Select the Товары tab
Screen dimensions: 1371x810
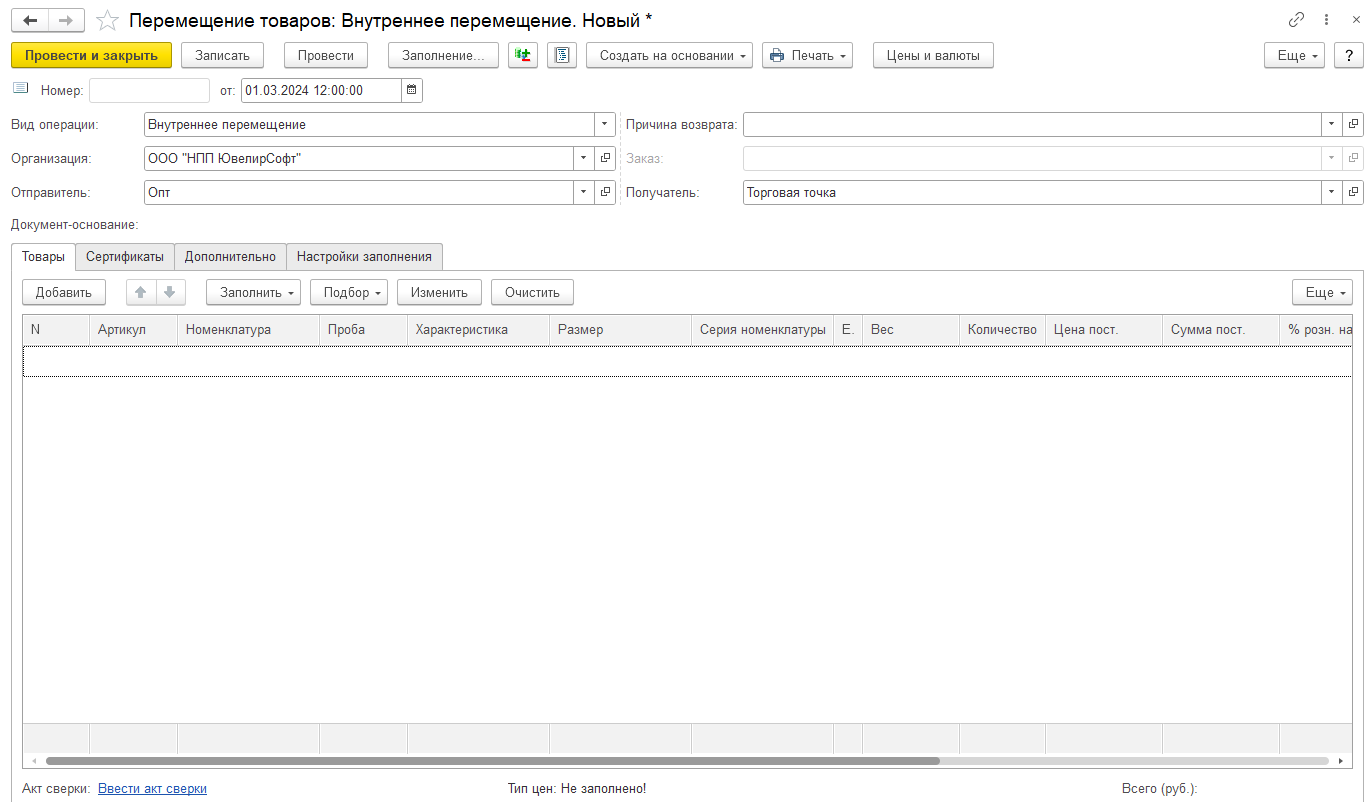pos(43,256)
